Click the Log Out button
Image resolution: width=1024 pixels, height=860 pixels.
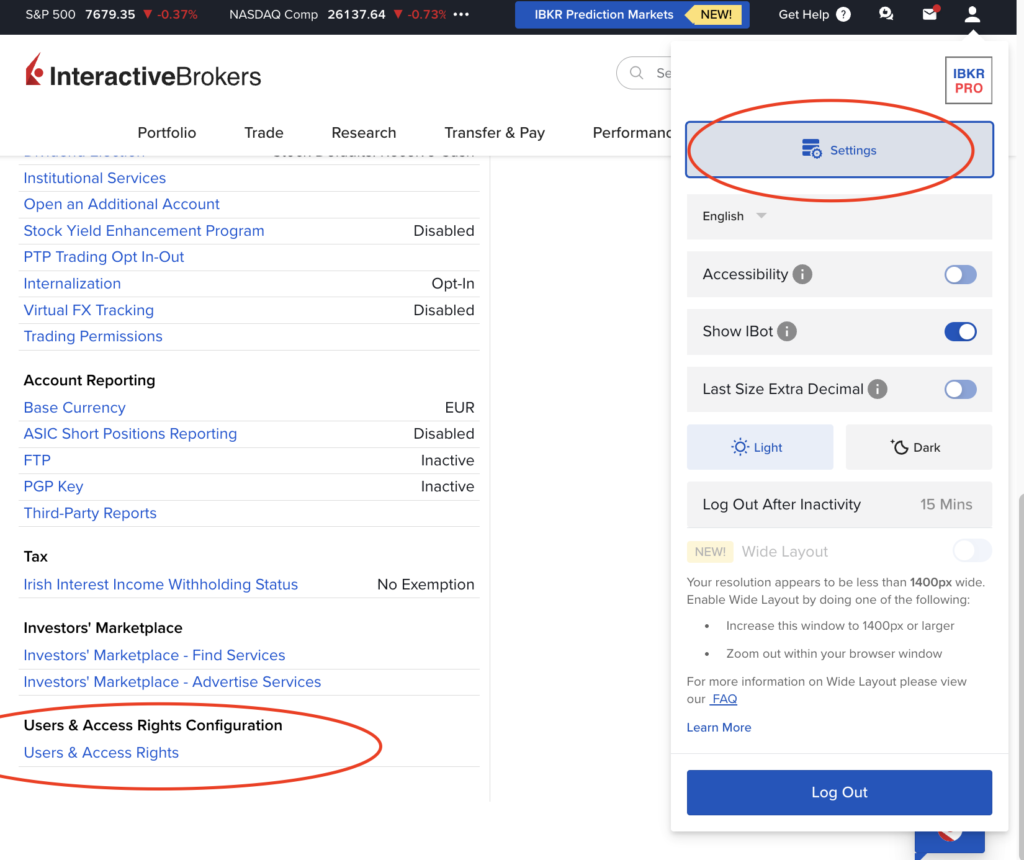(x=839, y=792)
